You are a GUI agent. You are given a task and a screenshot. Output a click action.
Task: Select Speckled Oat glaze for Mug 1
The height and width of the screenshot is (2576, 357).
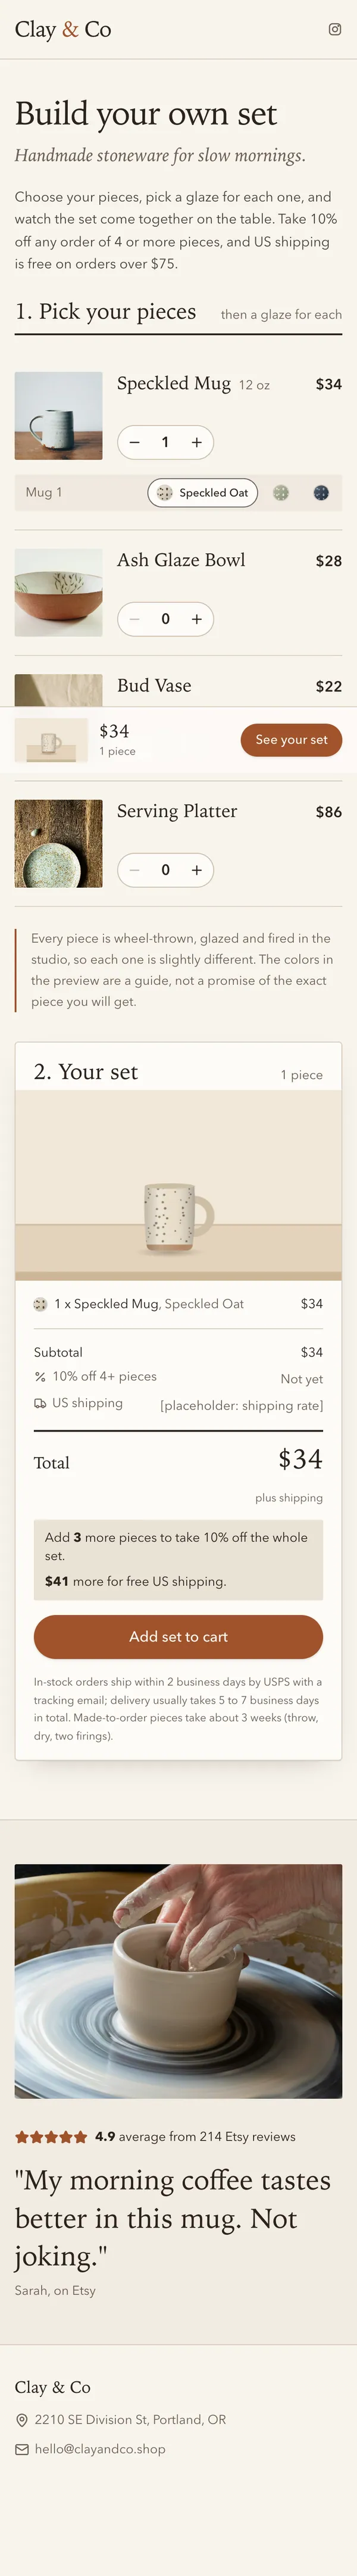pos(203,493)
